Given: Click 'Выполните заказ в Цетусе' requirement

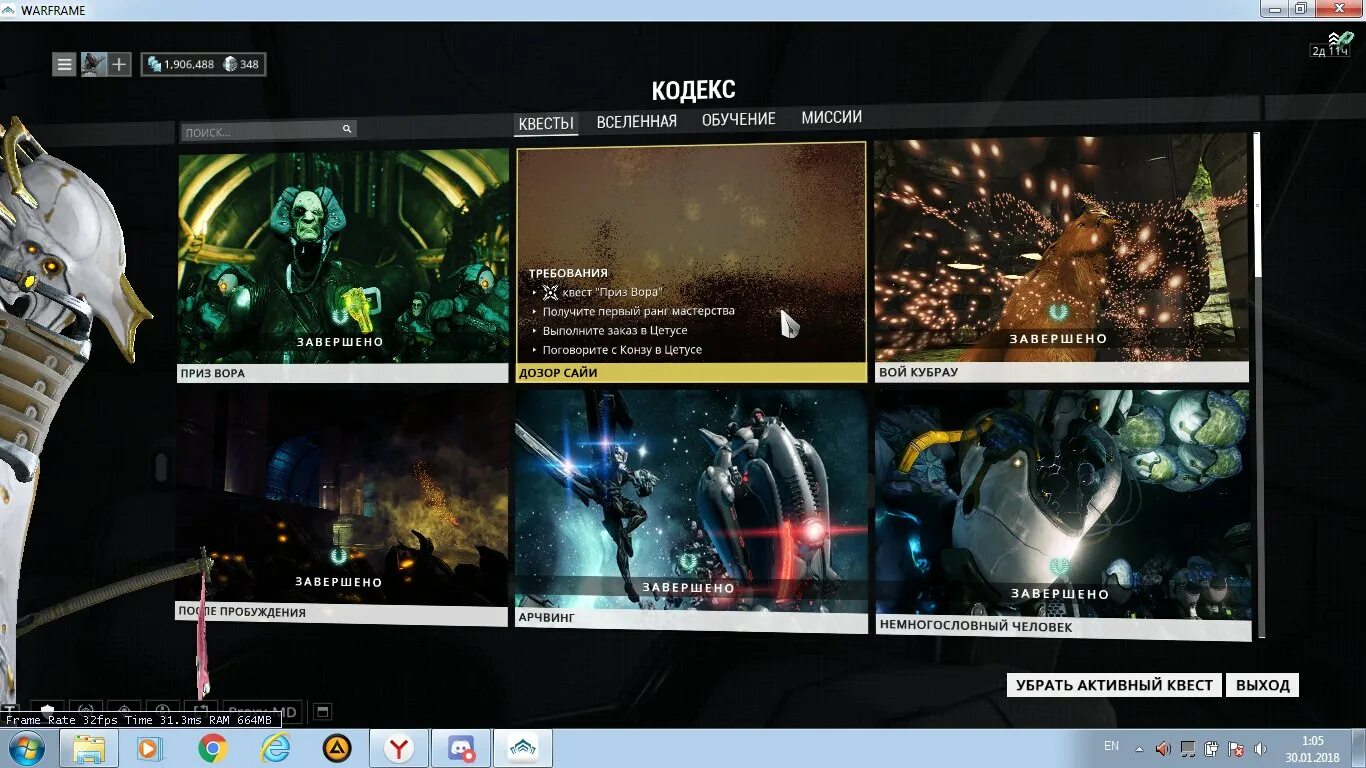Looking at the screenshot, I should pyautogui.click(x=615, y=330).
